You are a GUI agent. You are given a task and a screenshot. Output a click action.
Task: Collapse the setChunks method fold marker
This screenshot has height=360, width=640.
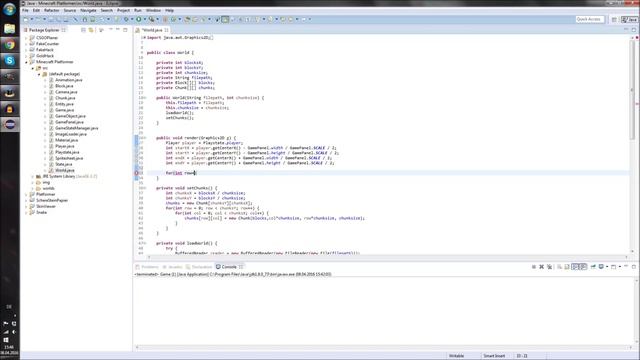[x=144, y=188]
